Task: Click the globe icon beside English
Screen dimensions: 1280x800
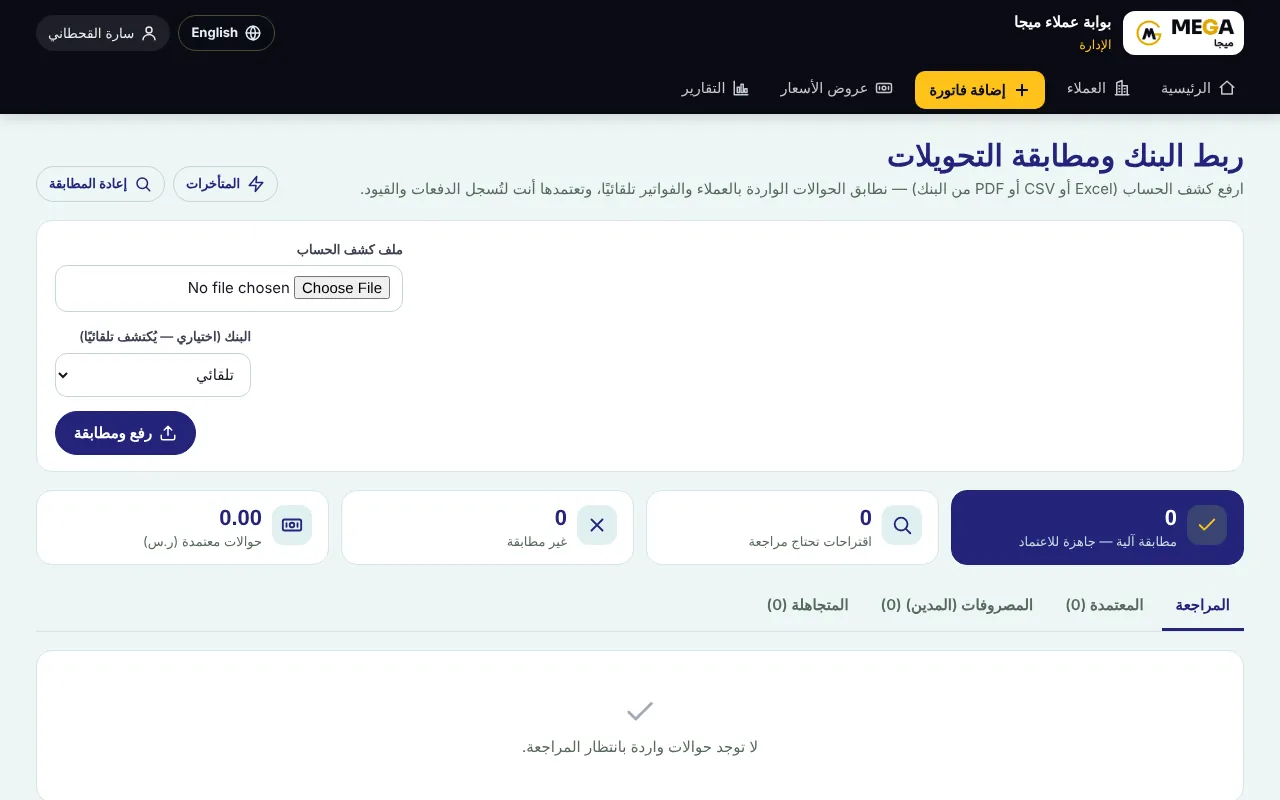Action: coord(253,33)
